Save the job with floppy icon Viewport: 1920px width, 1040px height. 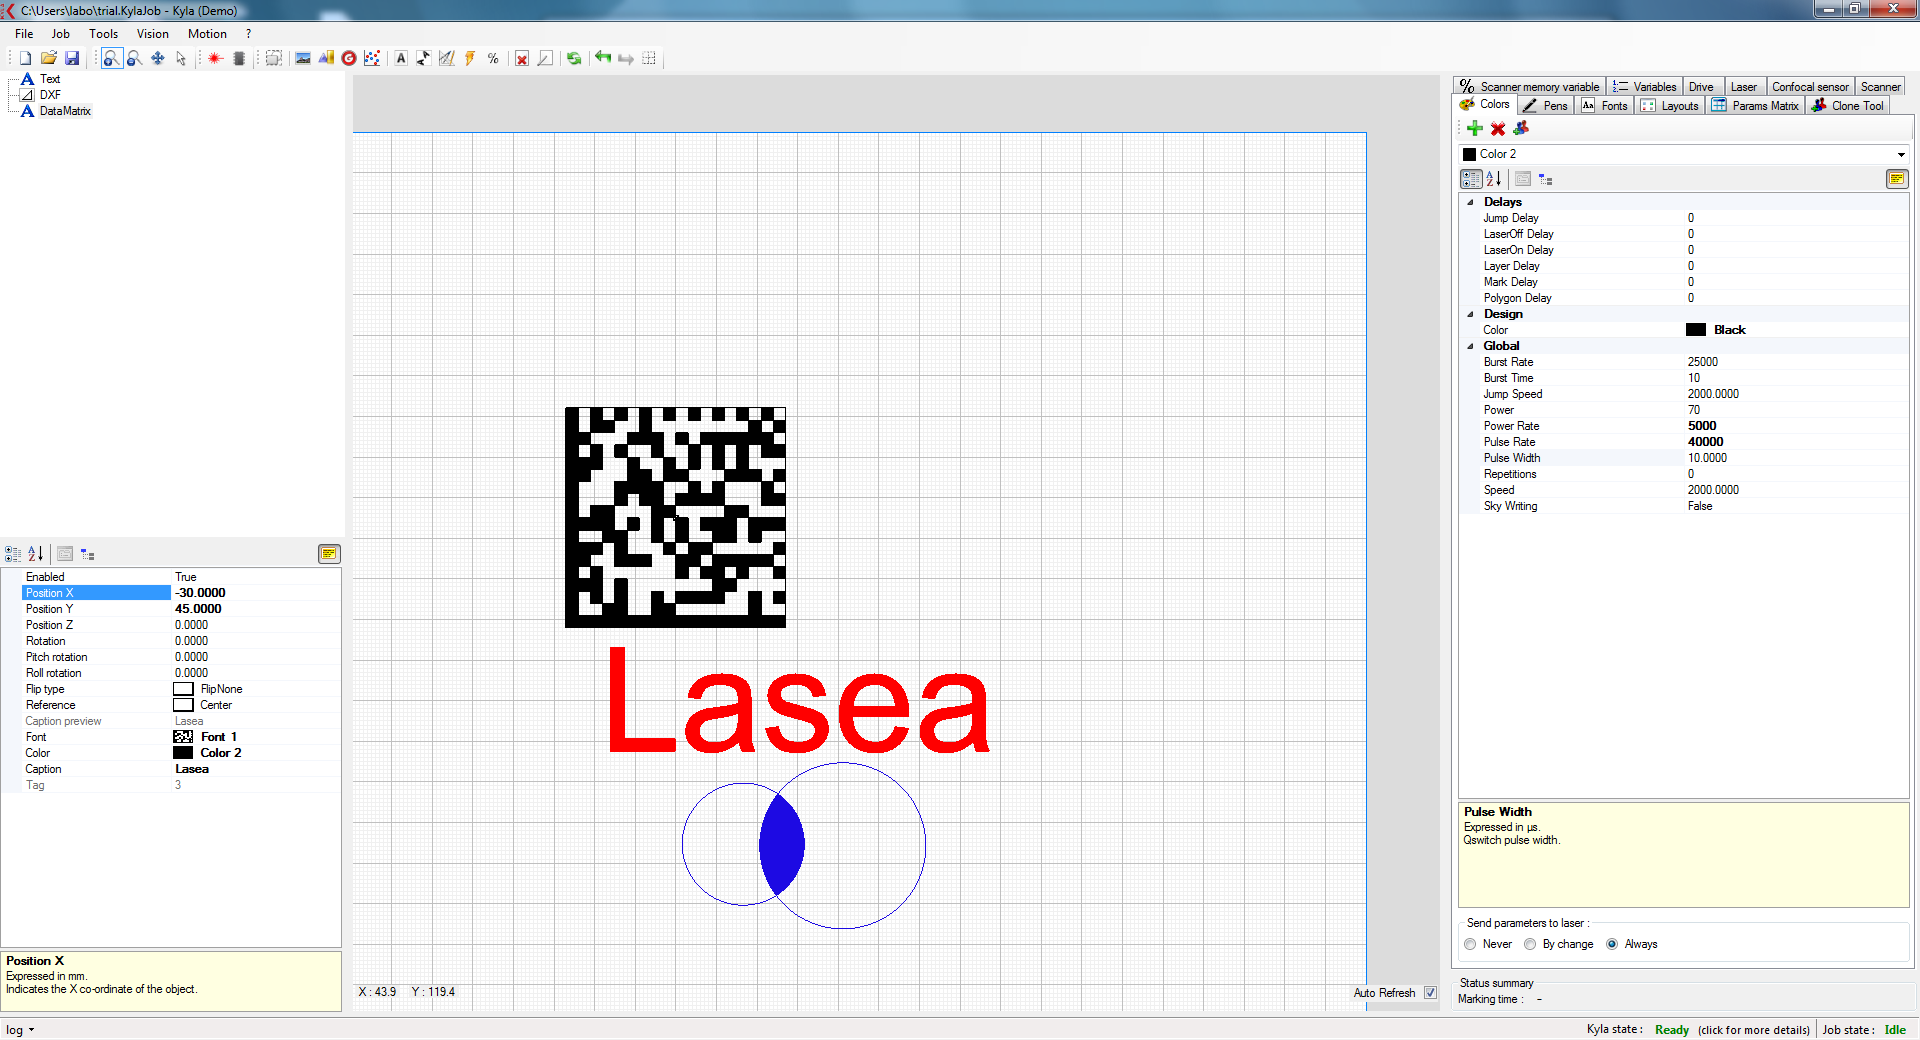pyautogui.click(x=72, y=58)
